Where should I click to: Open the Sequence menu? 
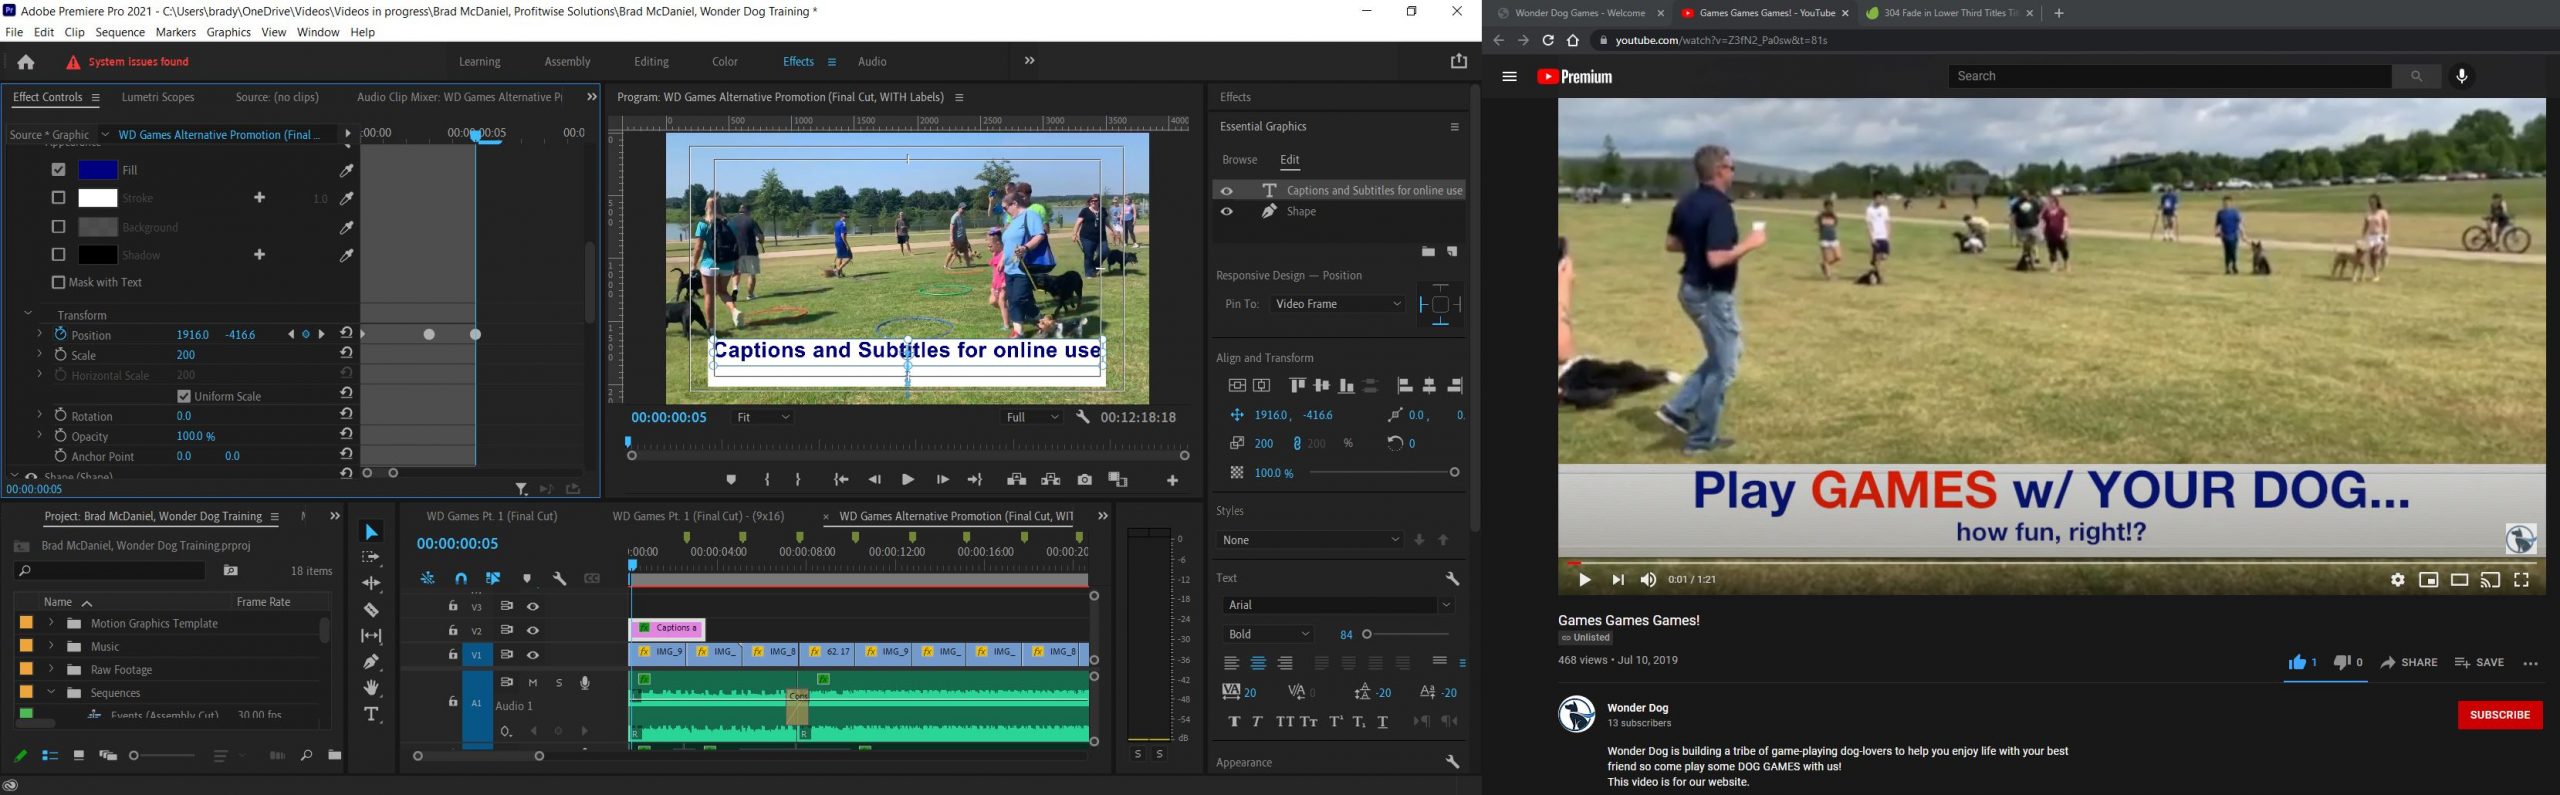click(120, 32)
